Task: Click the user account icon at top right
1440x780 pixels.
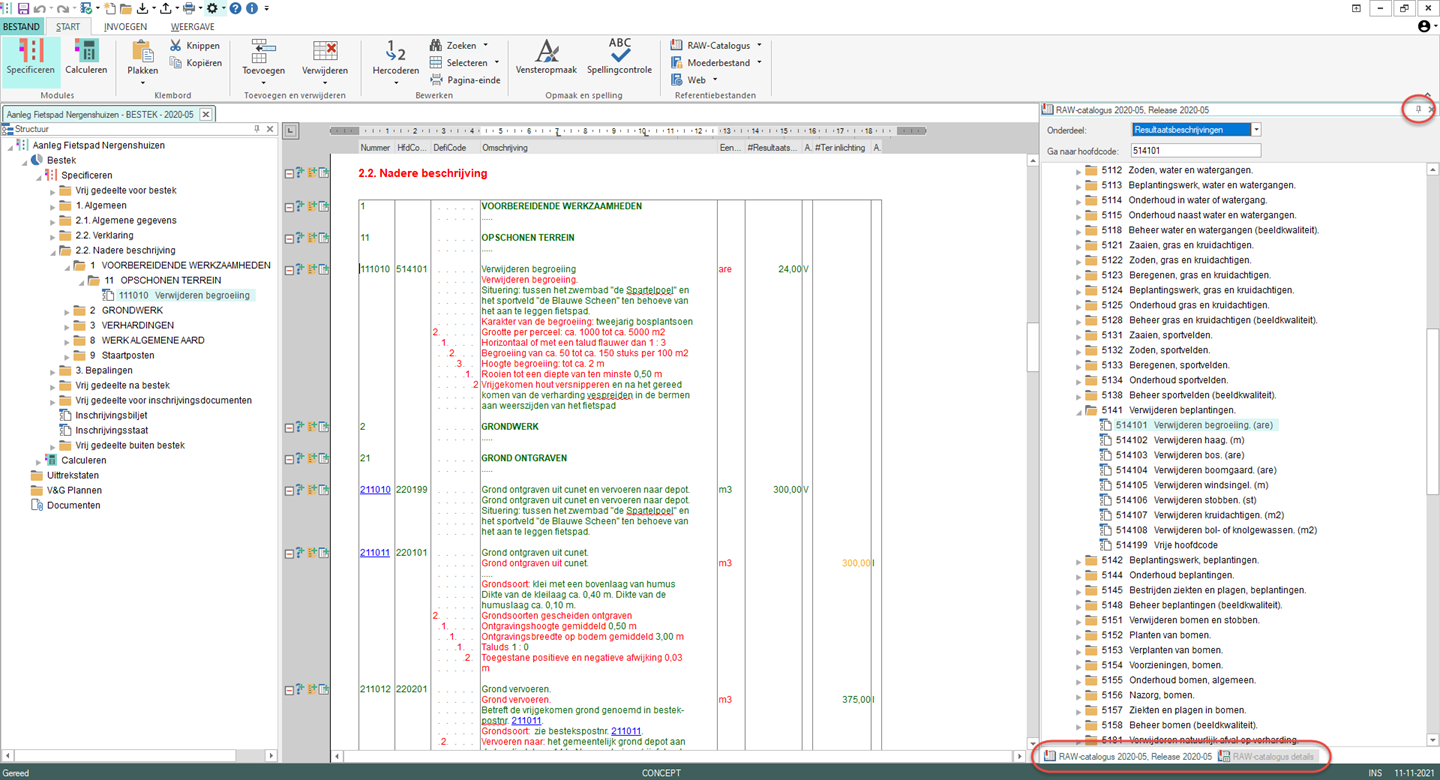Action: click(1424, 27)
